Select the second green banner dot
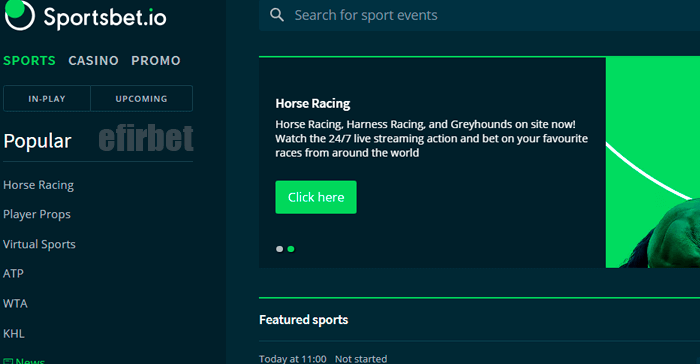 (291, 249)
